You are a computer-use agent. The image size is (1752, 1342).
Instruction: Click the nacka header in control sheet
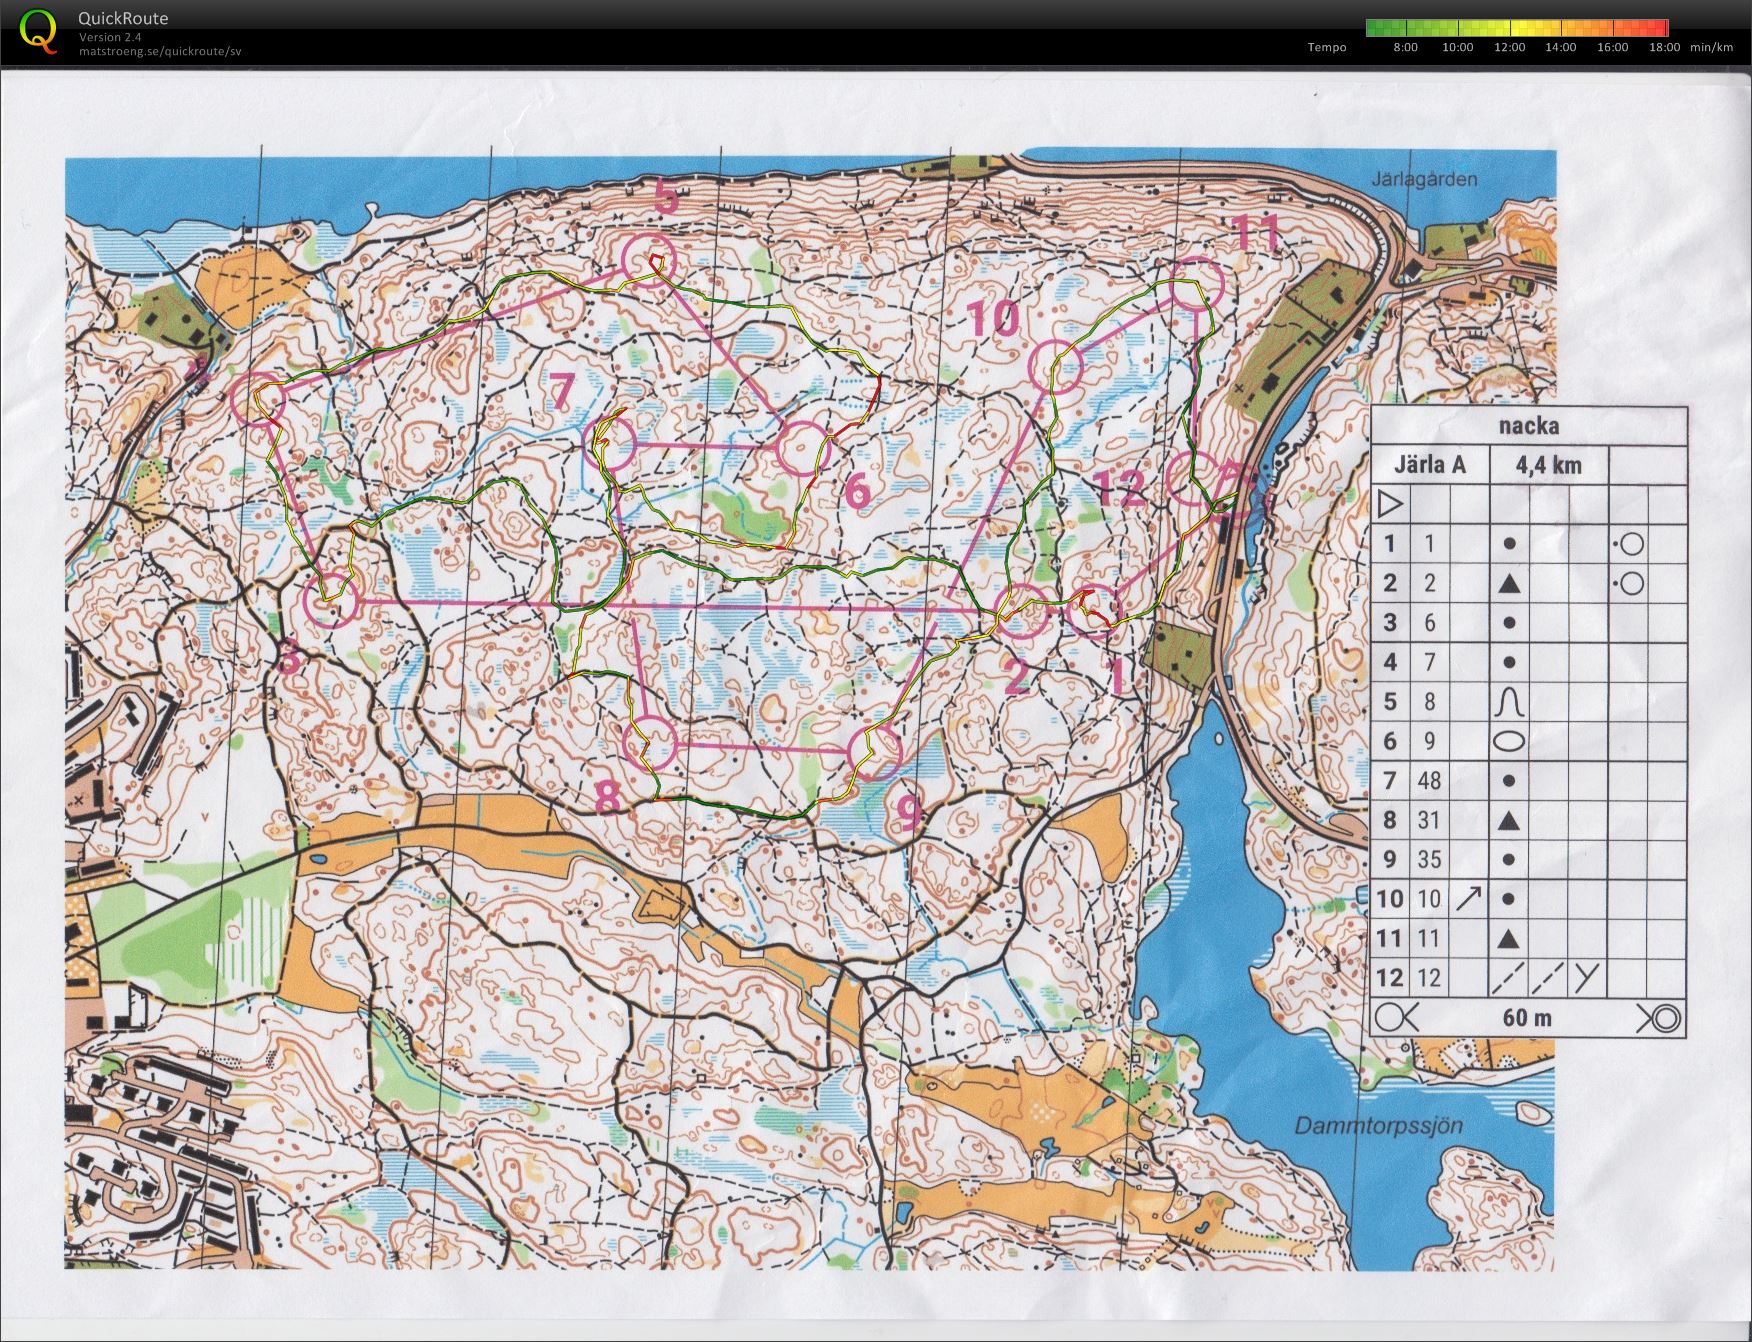[x=1528, y=426]
